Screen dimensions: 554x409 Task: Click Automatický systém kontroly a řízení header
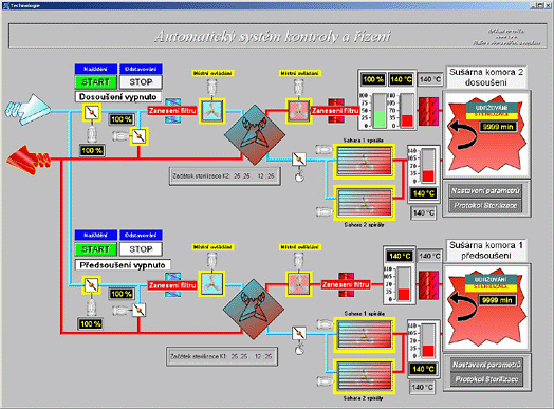(x=273, y=37)
